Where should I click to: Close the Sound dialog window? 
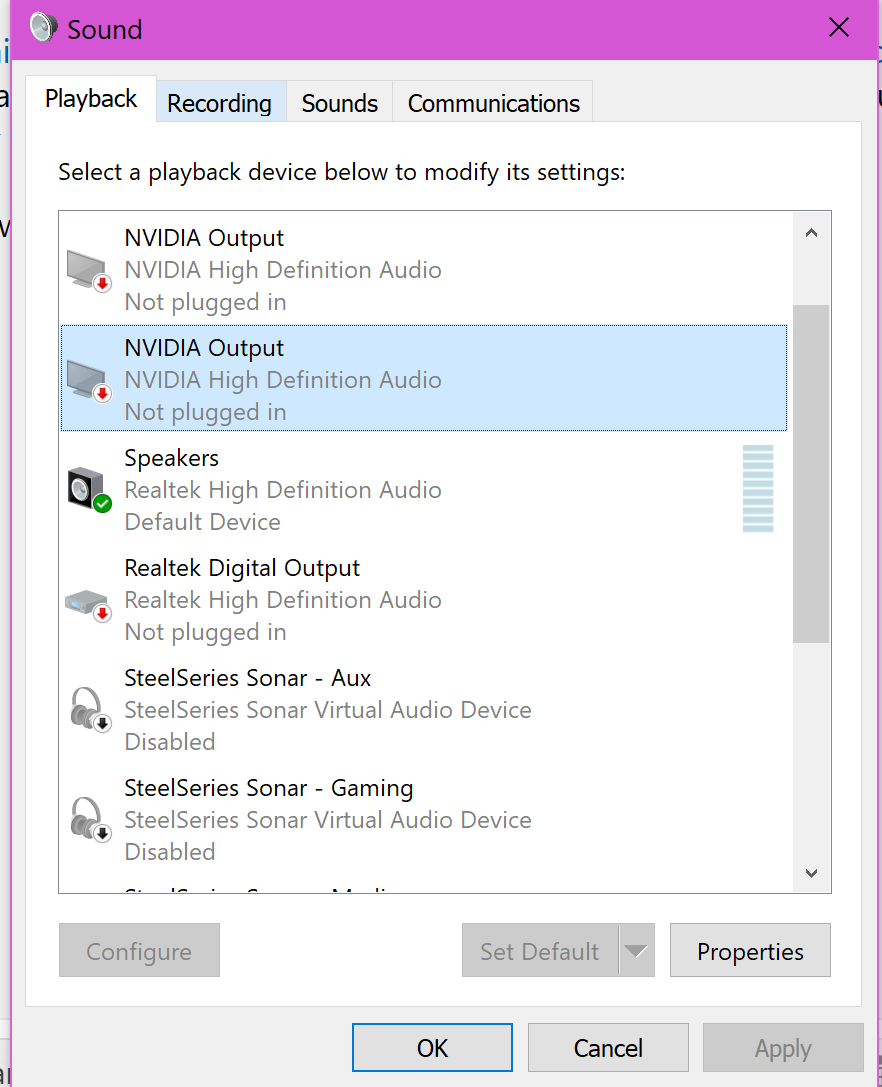pyautogui.click(x=839, y=28)
